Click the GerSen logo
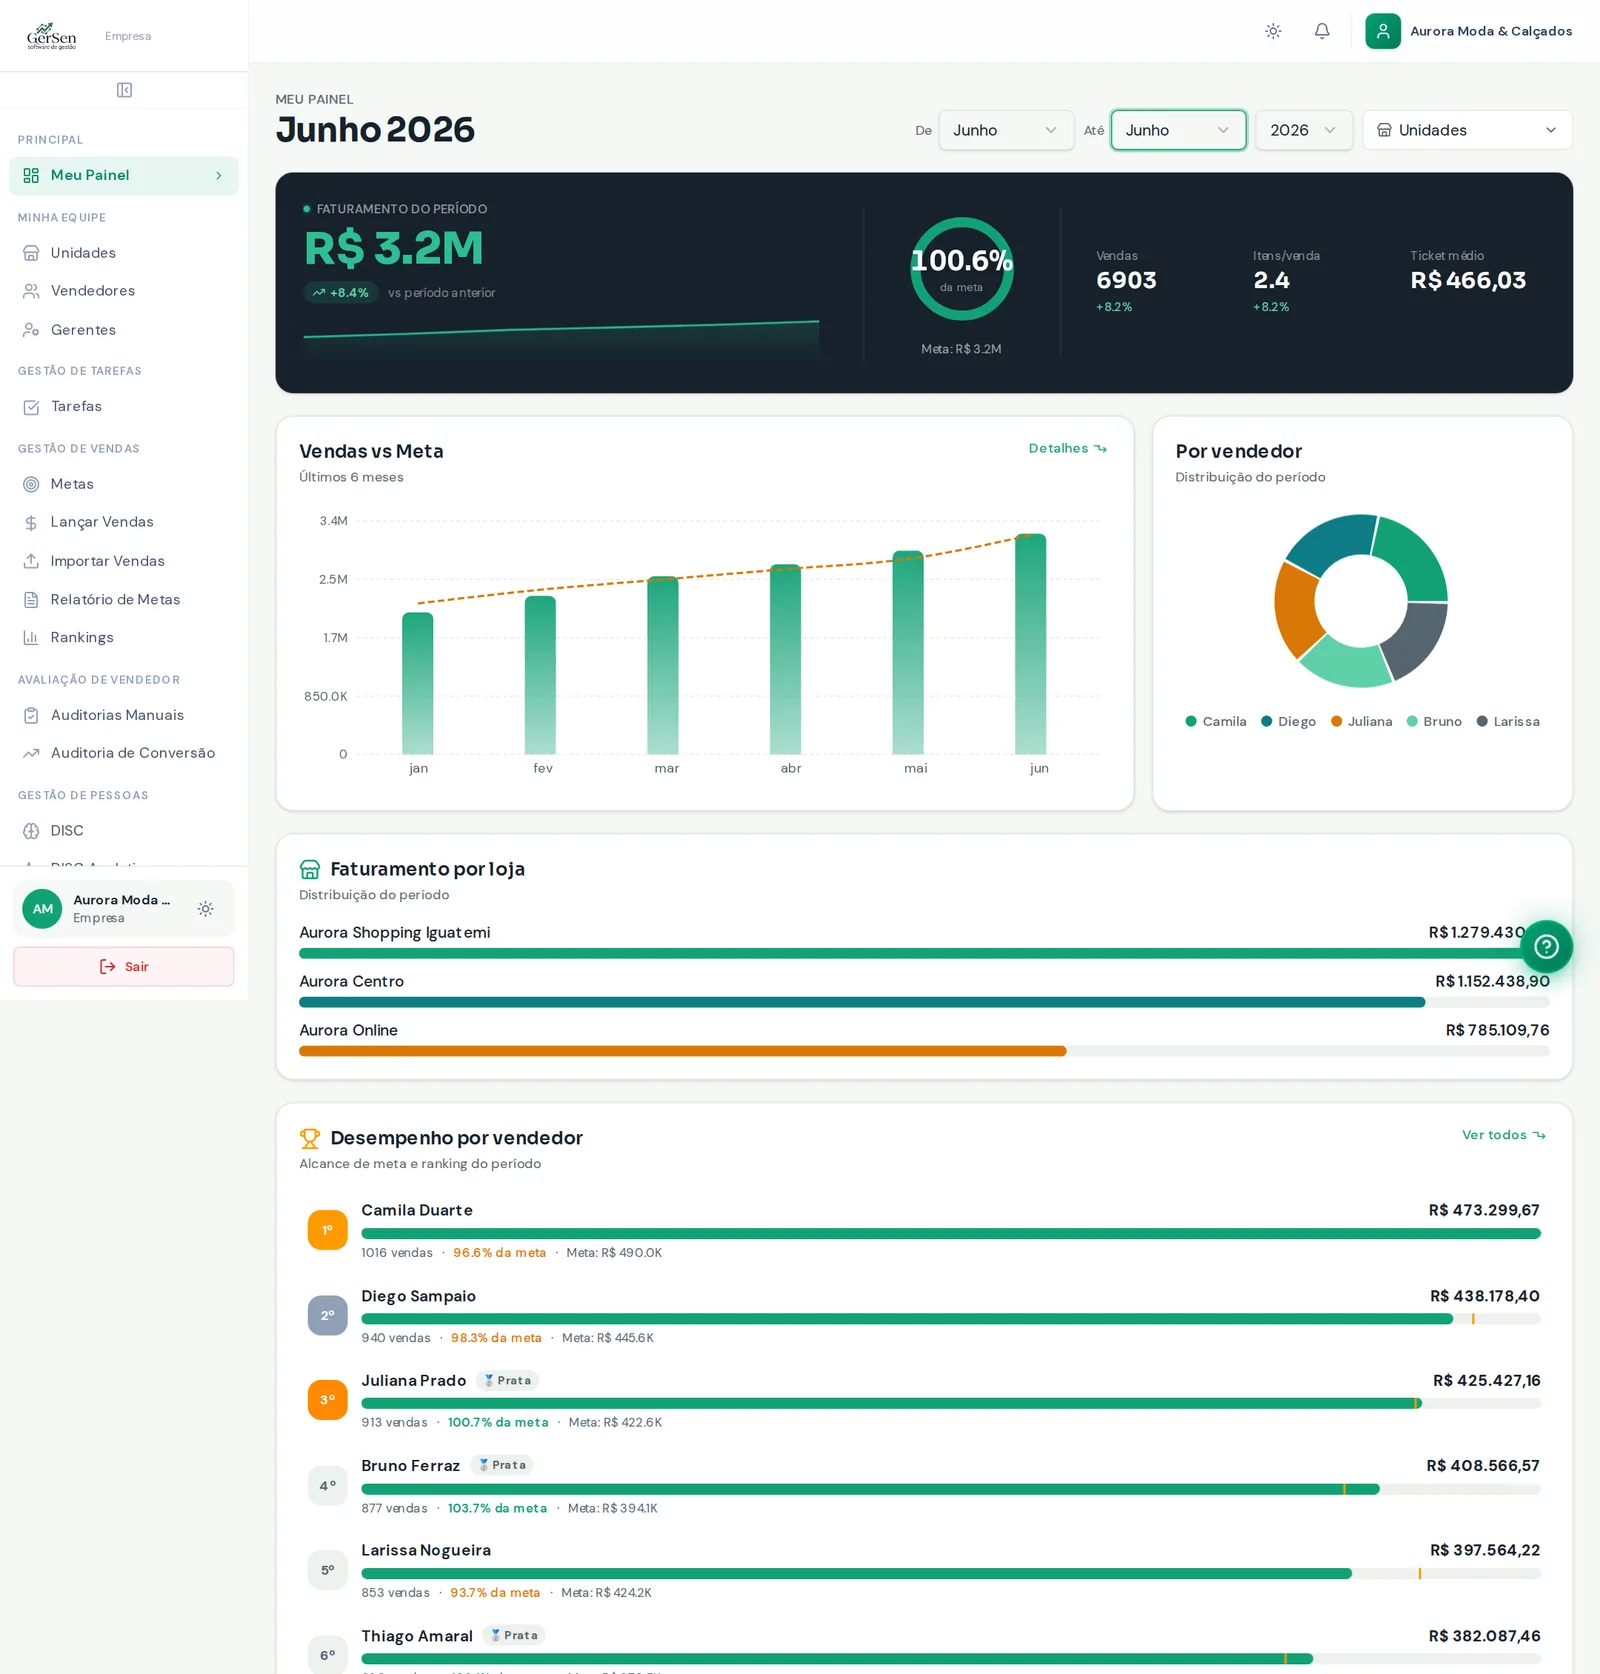Screen dimensions: 1600x1674 [x=51, y=36]
